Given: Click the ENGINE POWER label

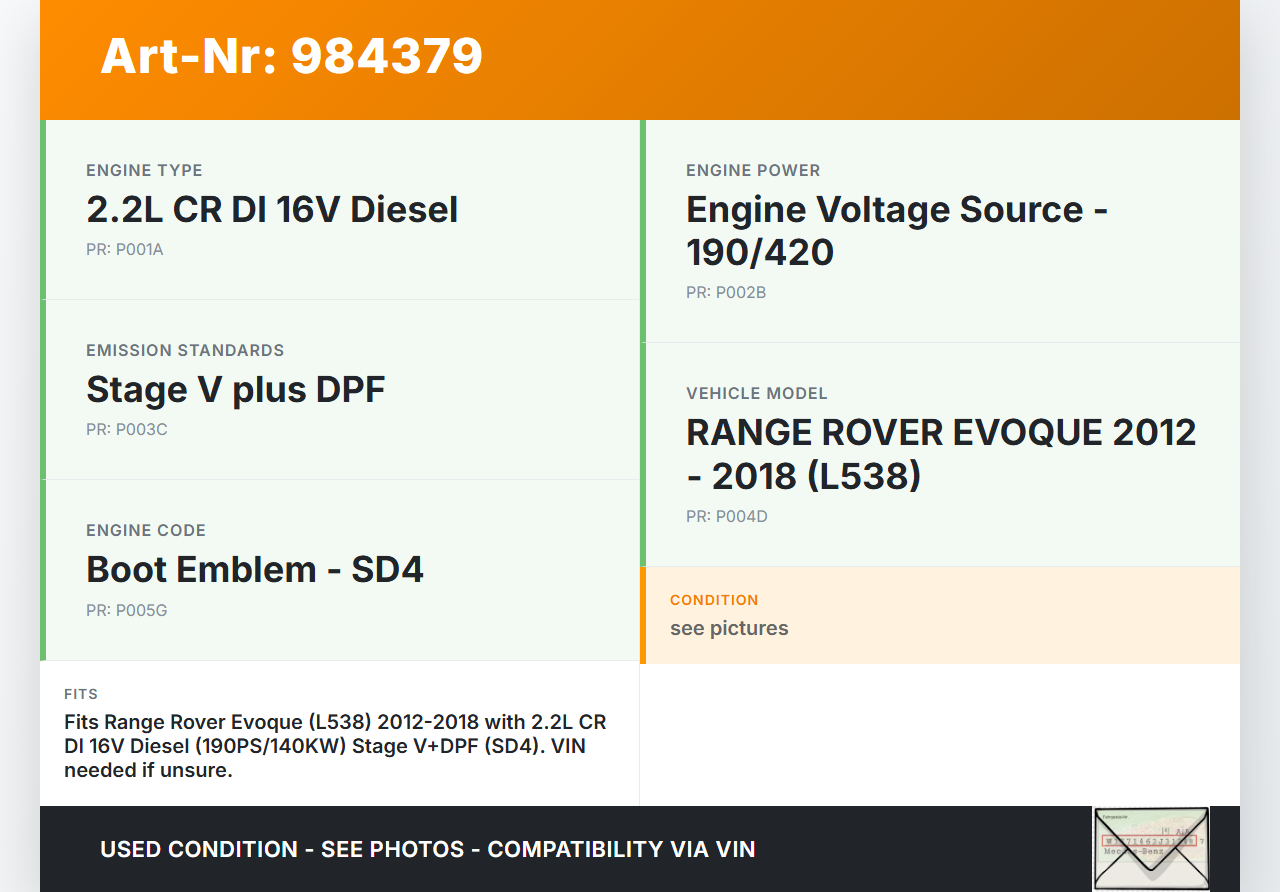Looking at the screenshot, I should [x=752, y=170].
